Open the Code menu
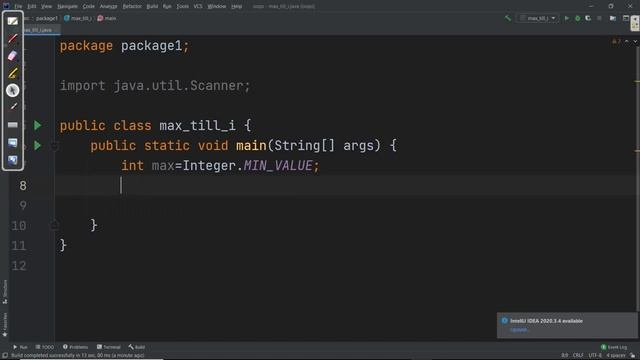 89,6
